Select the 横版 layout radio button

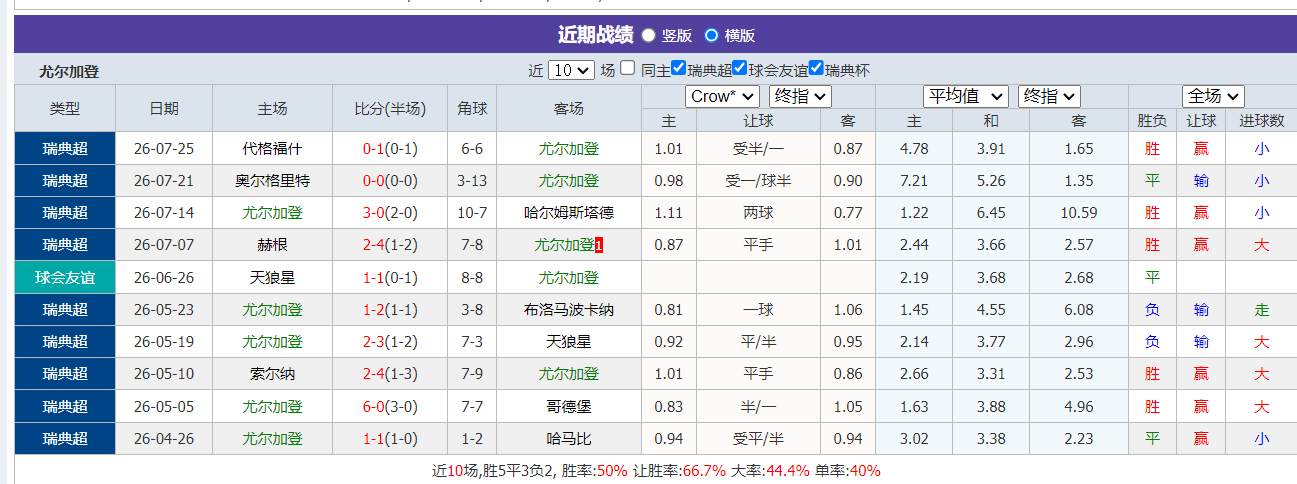point(711,35)
